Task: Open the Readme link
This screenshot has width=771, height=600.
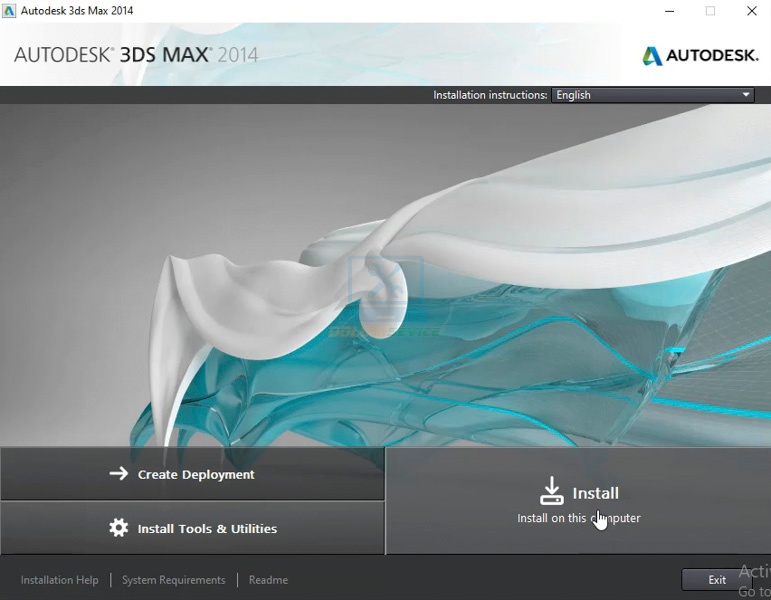Action: point(268,580)
